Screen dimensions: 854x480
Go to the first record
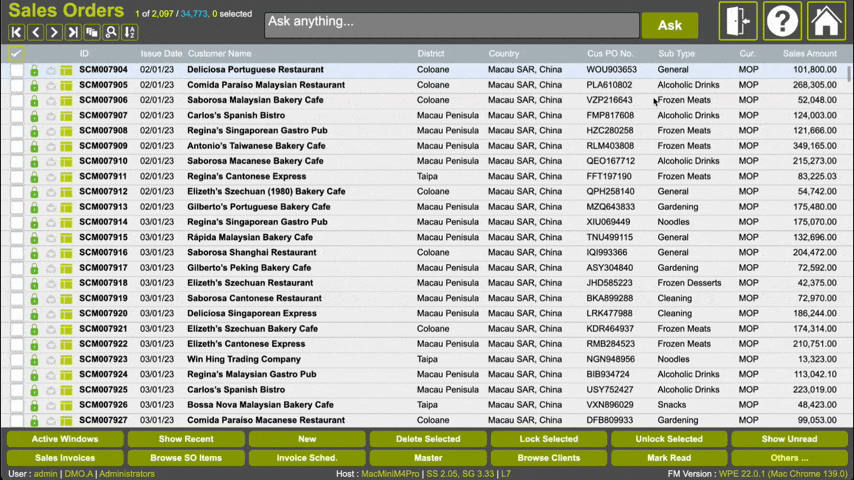17,33
